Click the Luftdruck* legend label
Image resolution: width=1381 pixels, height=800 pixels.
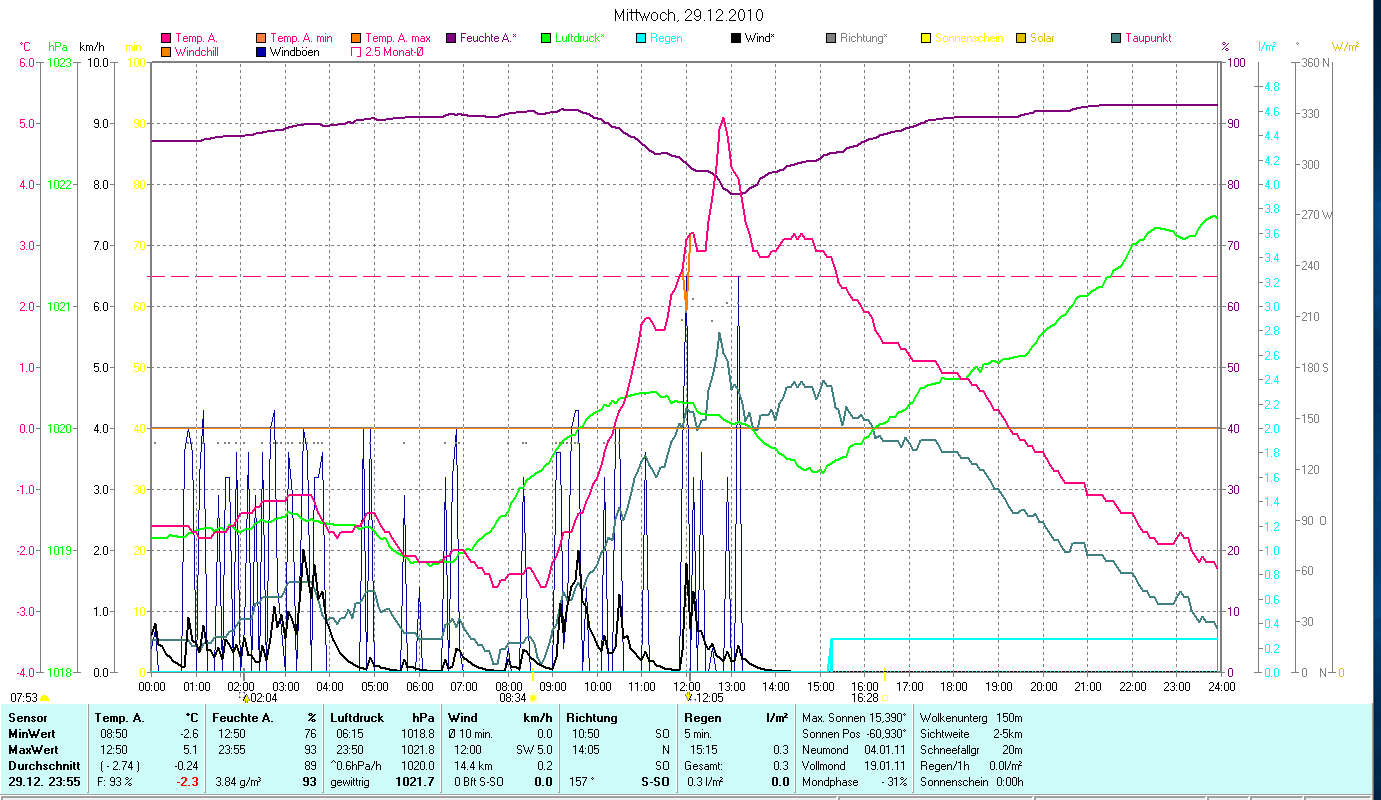(580, 38)
